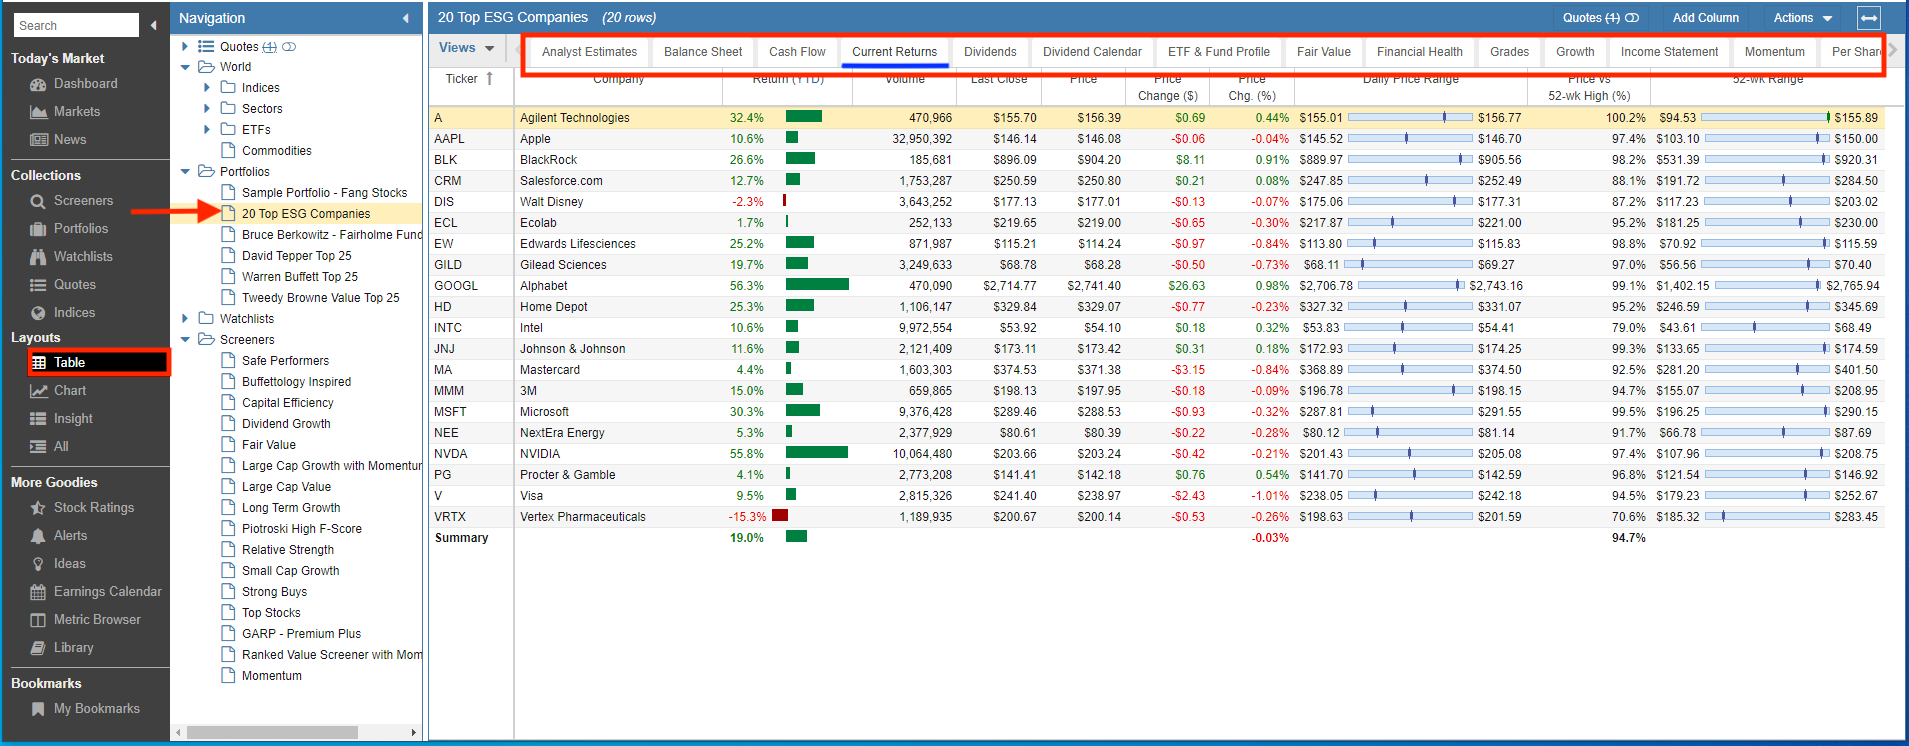The width and height of the screenshot is (1909, 746).
Task: Click the Stock Ratings star icon
Action: 38,508
